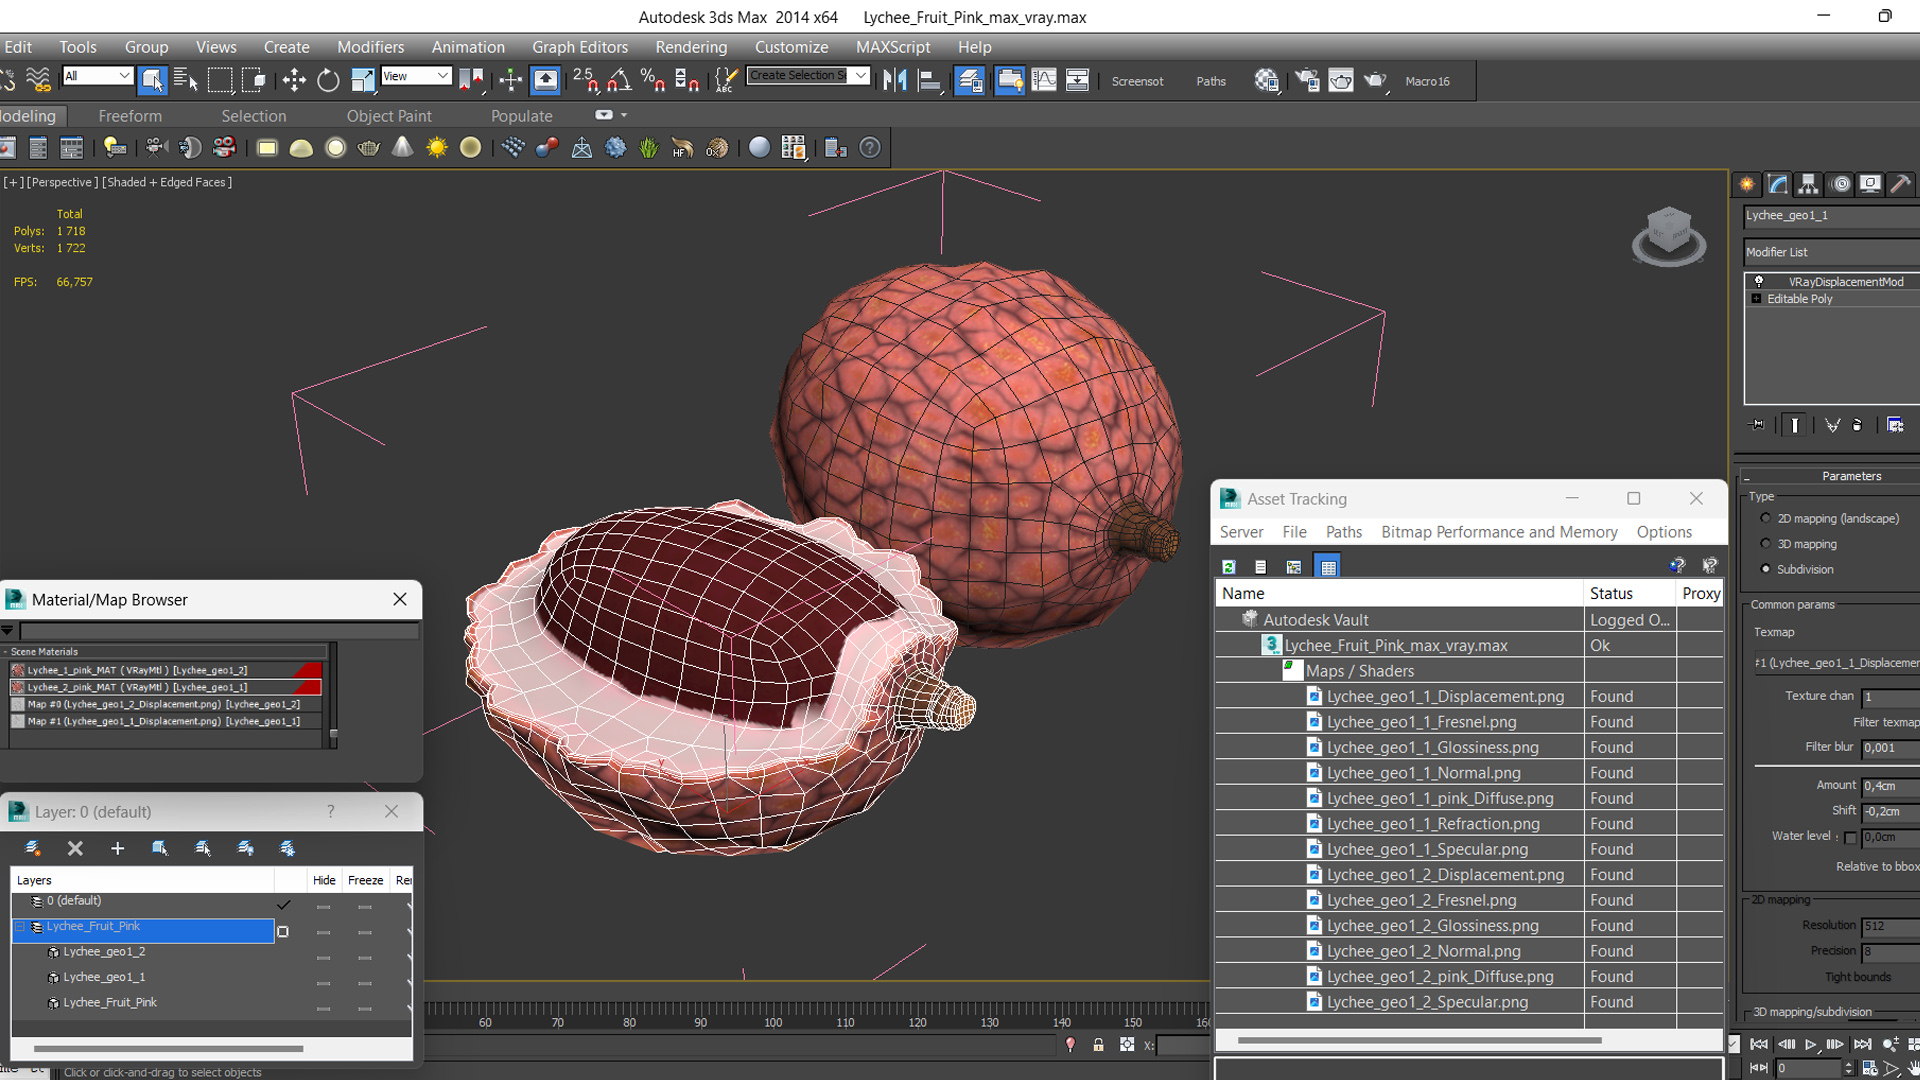Create a new layer with plus icon
This screenshot has height=1080, width=1920.
point(117,848)
